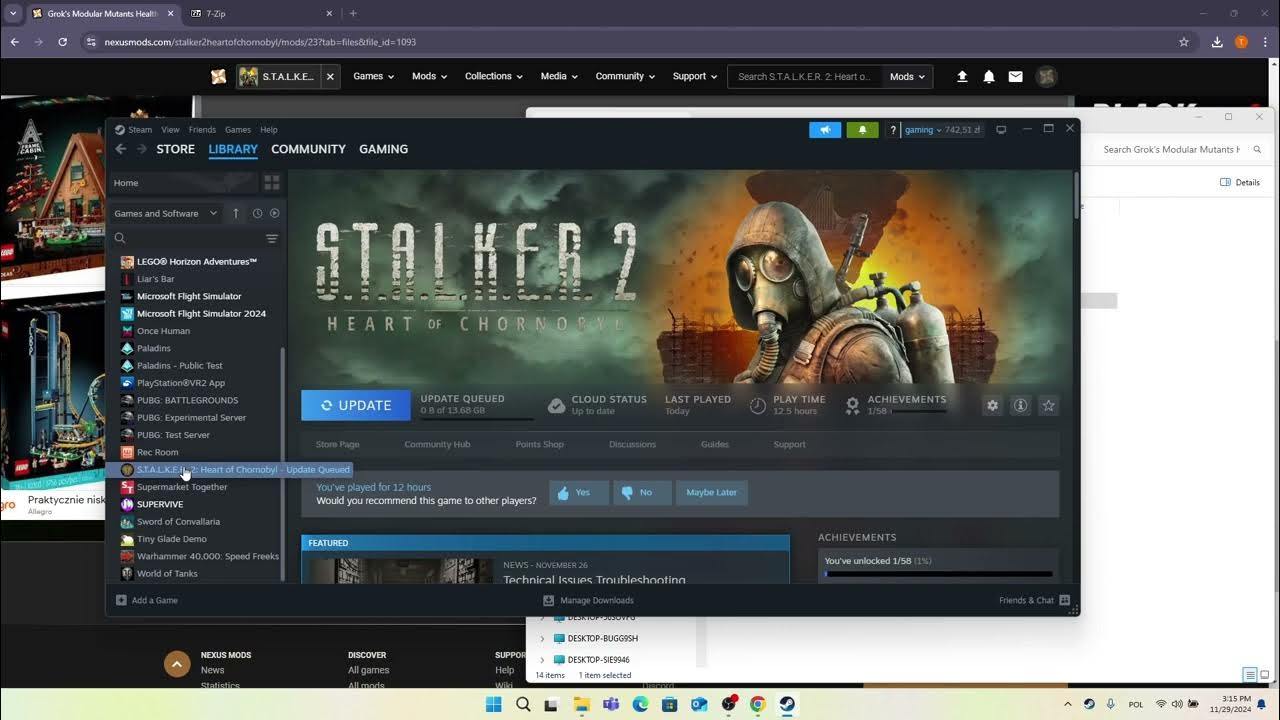This screenshot has height=720, width=1280.
Task: Open Friends & Chat panel
Action: (1034, 600)
